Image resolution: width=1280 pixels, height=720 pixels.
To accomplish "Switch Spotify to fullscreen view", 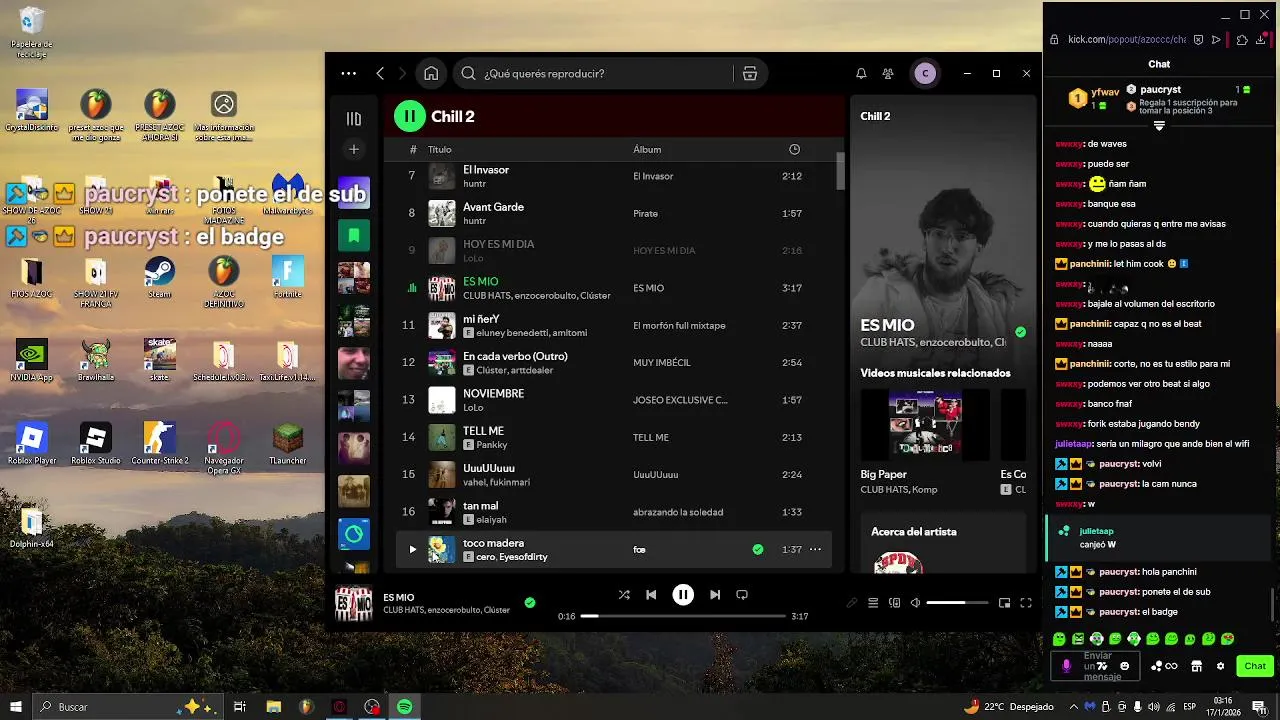I will (x=1026, y=603).
